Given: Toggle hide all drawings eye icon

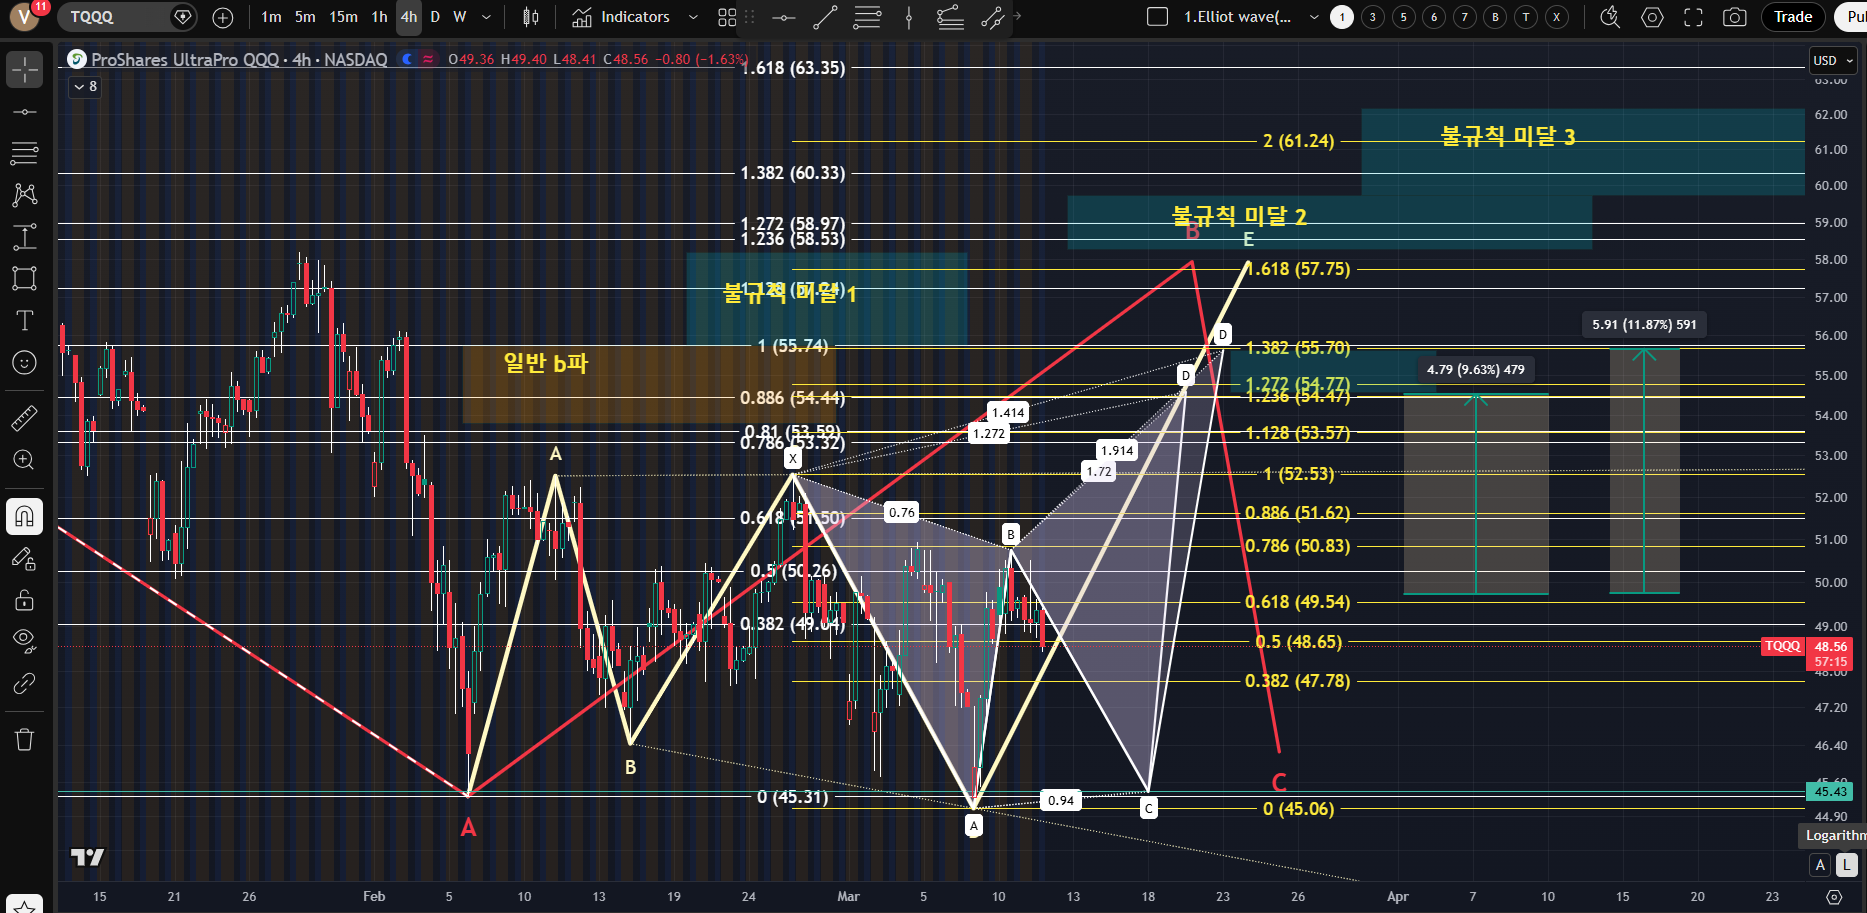Looking at the screenshot, I should tap(24, 640).
